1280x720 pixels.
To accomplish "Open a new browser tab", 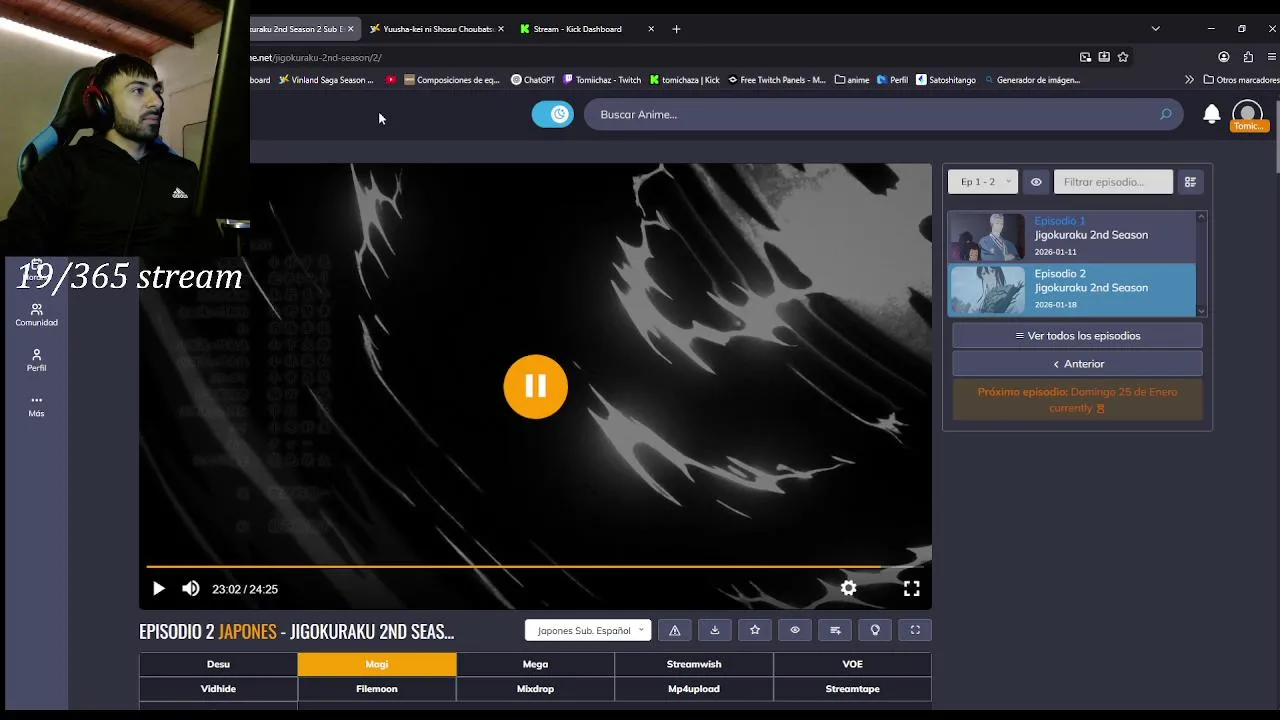I will coord(676,29).
